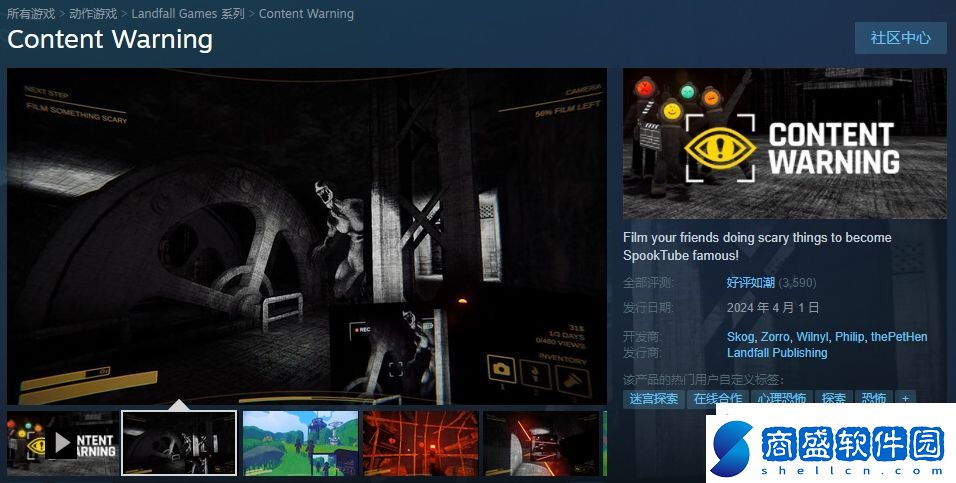Viewport: 956px width, 483px height.
Task: Click the release date 2024 年 4 月 1 日
Action: point(772,307)
